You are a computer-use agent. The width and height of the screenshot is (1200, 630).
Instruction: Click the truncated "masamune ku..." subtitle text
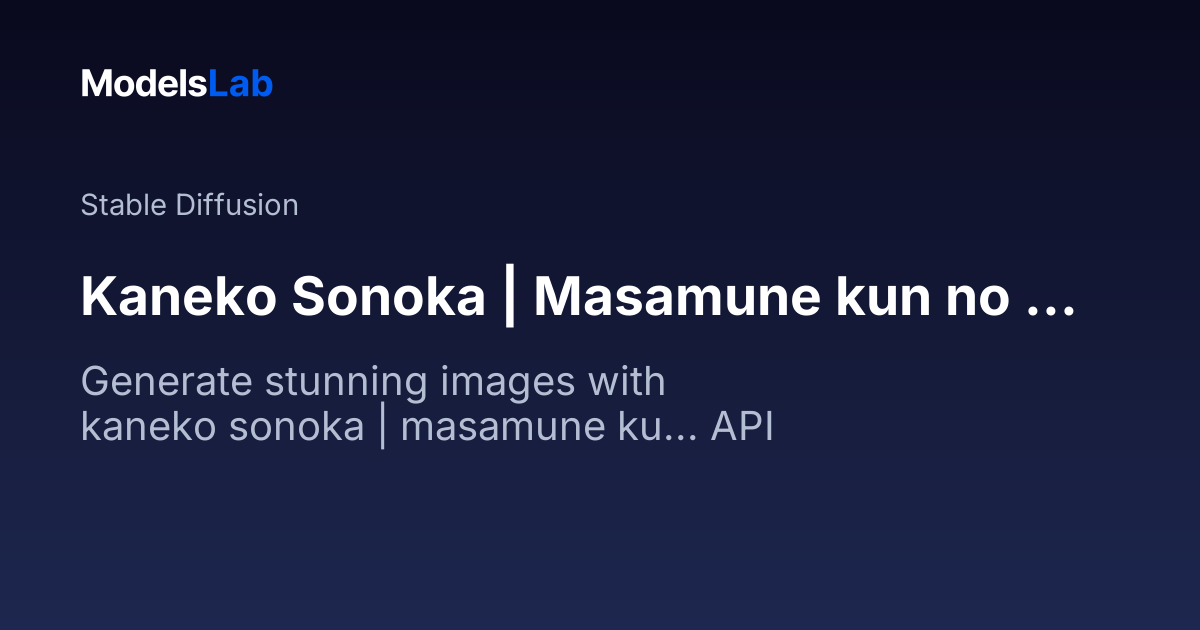(x=550, y=427)
